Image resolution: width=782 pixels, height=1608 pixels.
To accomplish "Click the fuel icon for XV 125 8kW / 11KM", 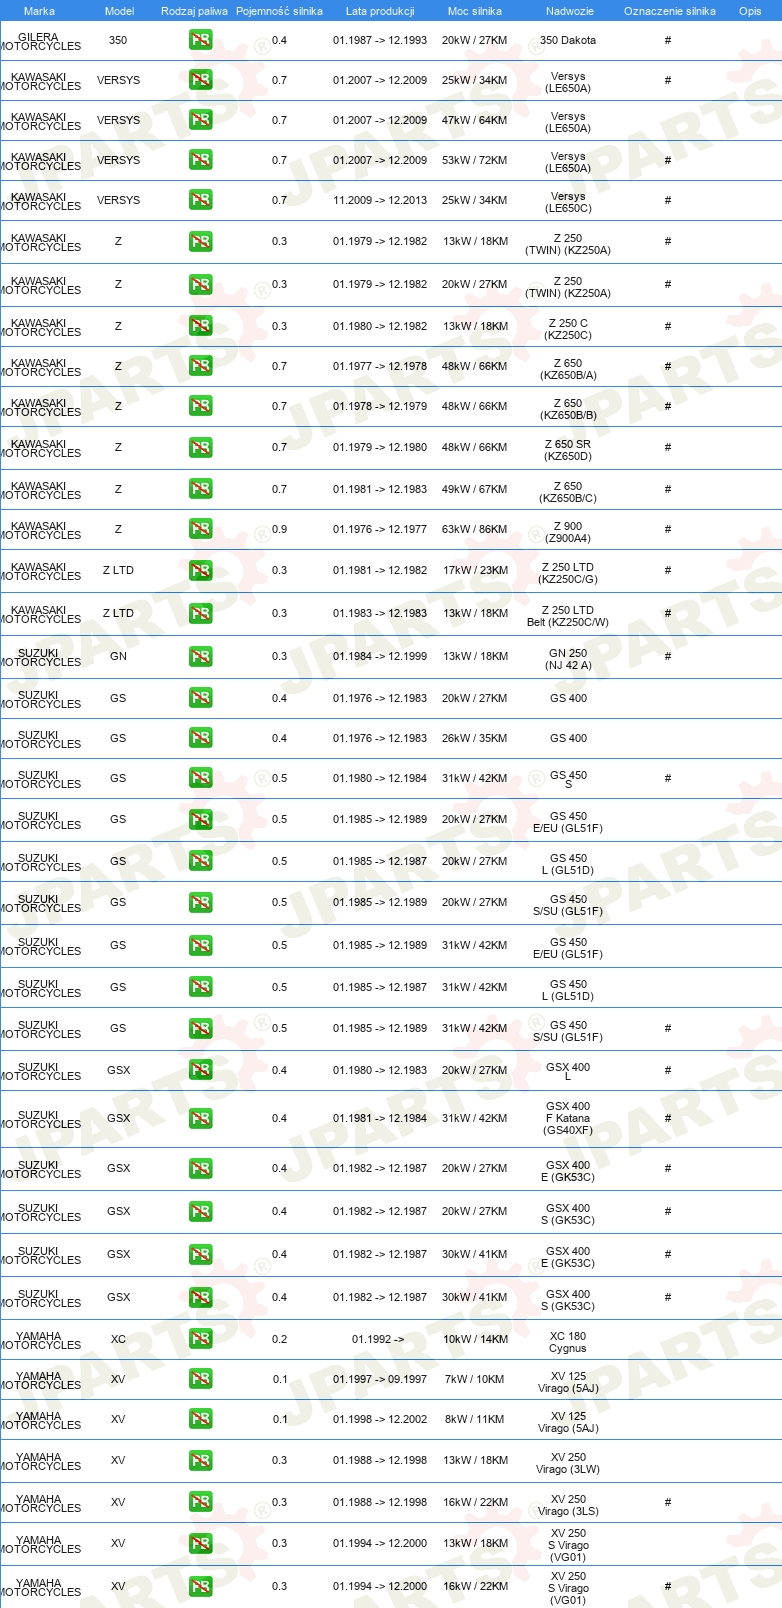I will (200, 1419).
